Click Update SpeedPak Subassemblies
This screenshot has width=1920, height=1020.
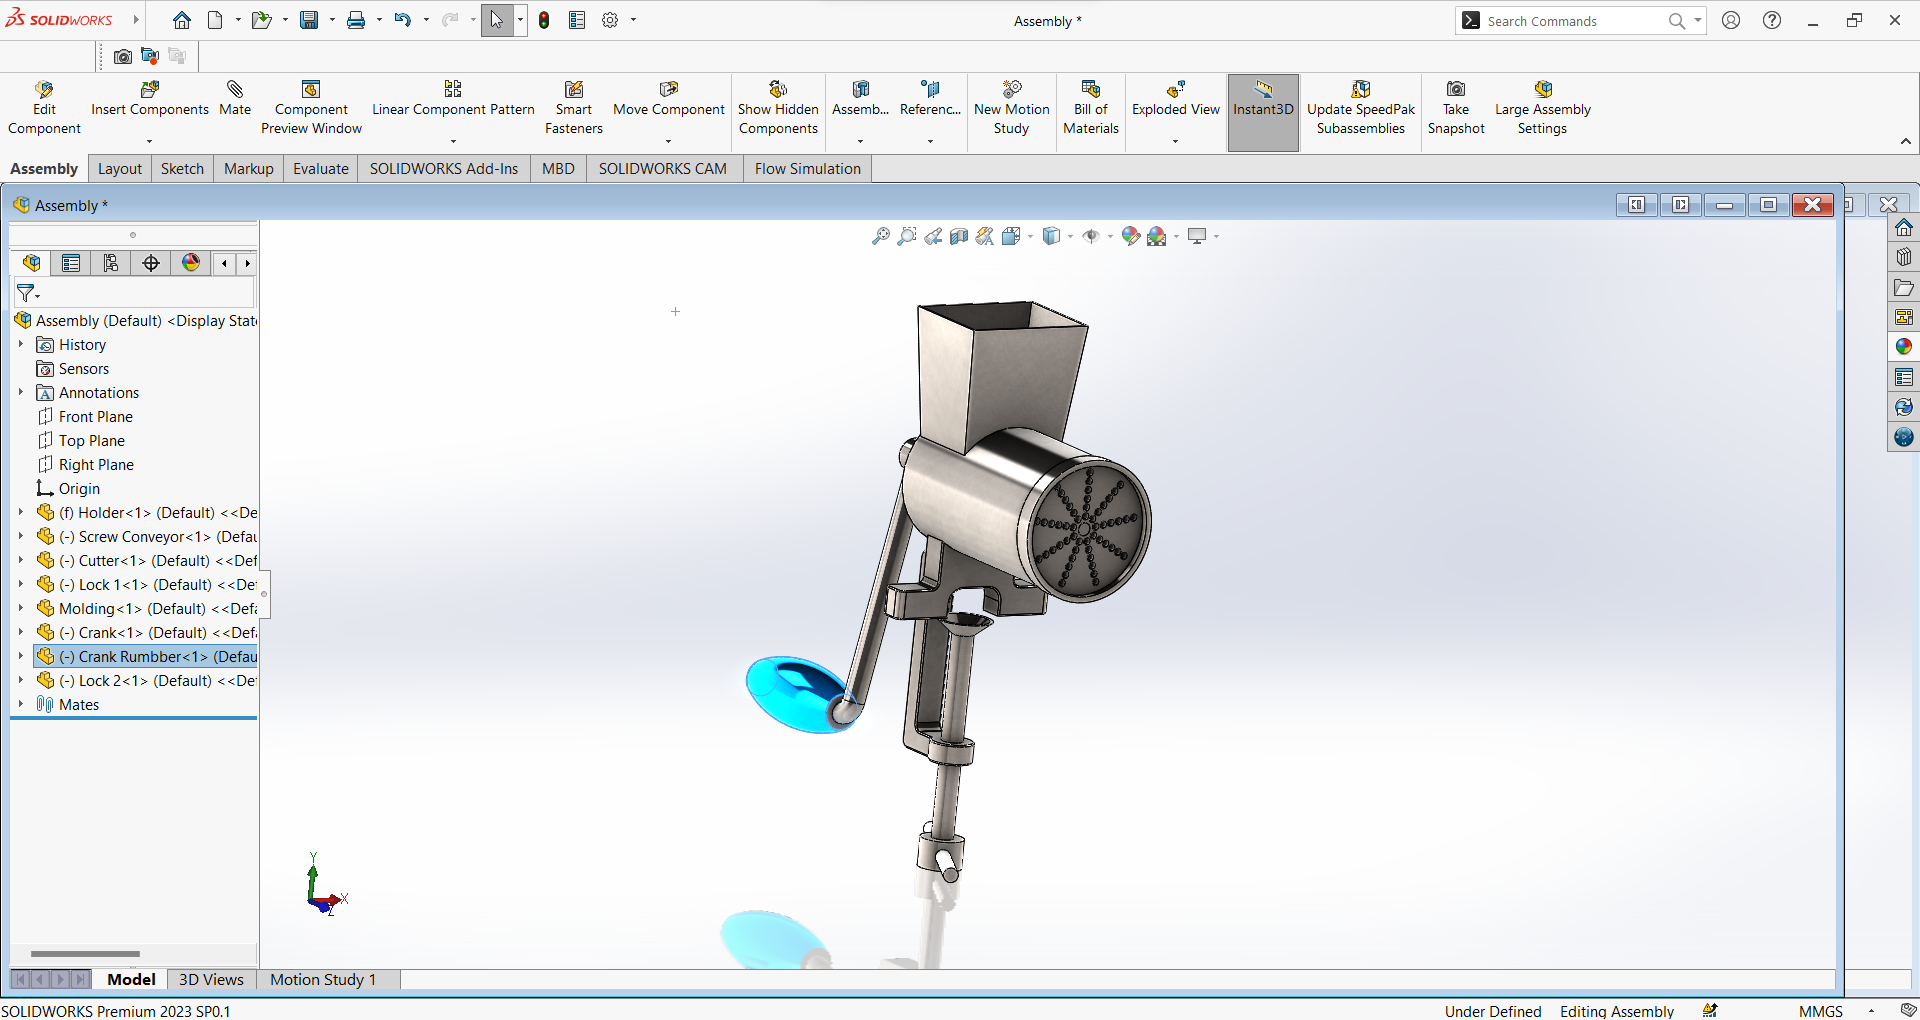click(1361, 108)
